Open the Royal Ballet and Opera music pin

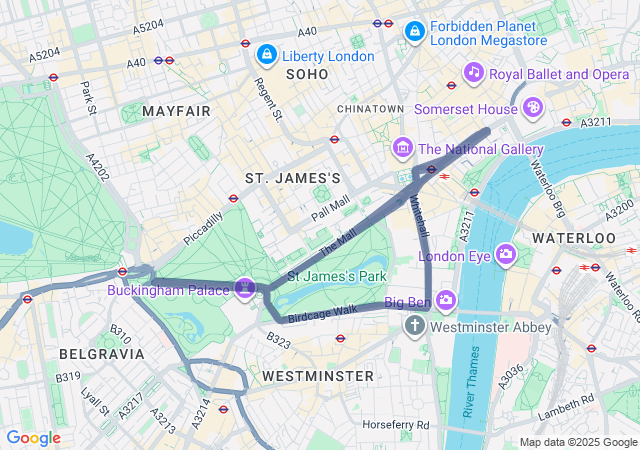coord(473,73)
